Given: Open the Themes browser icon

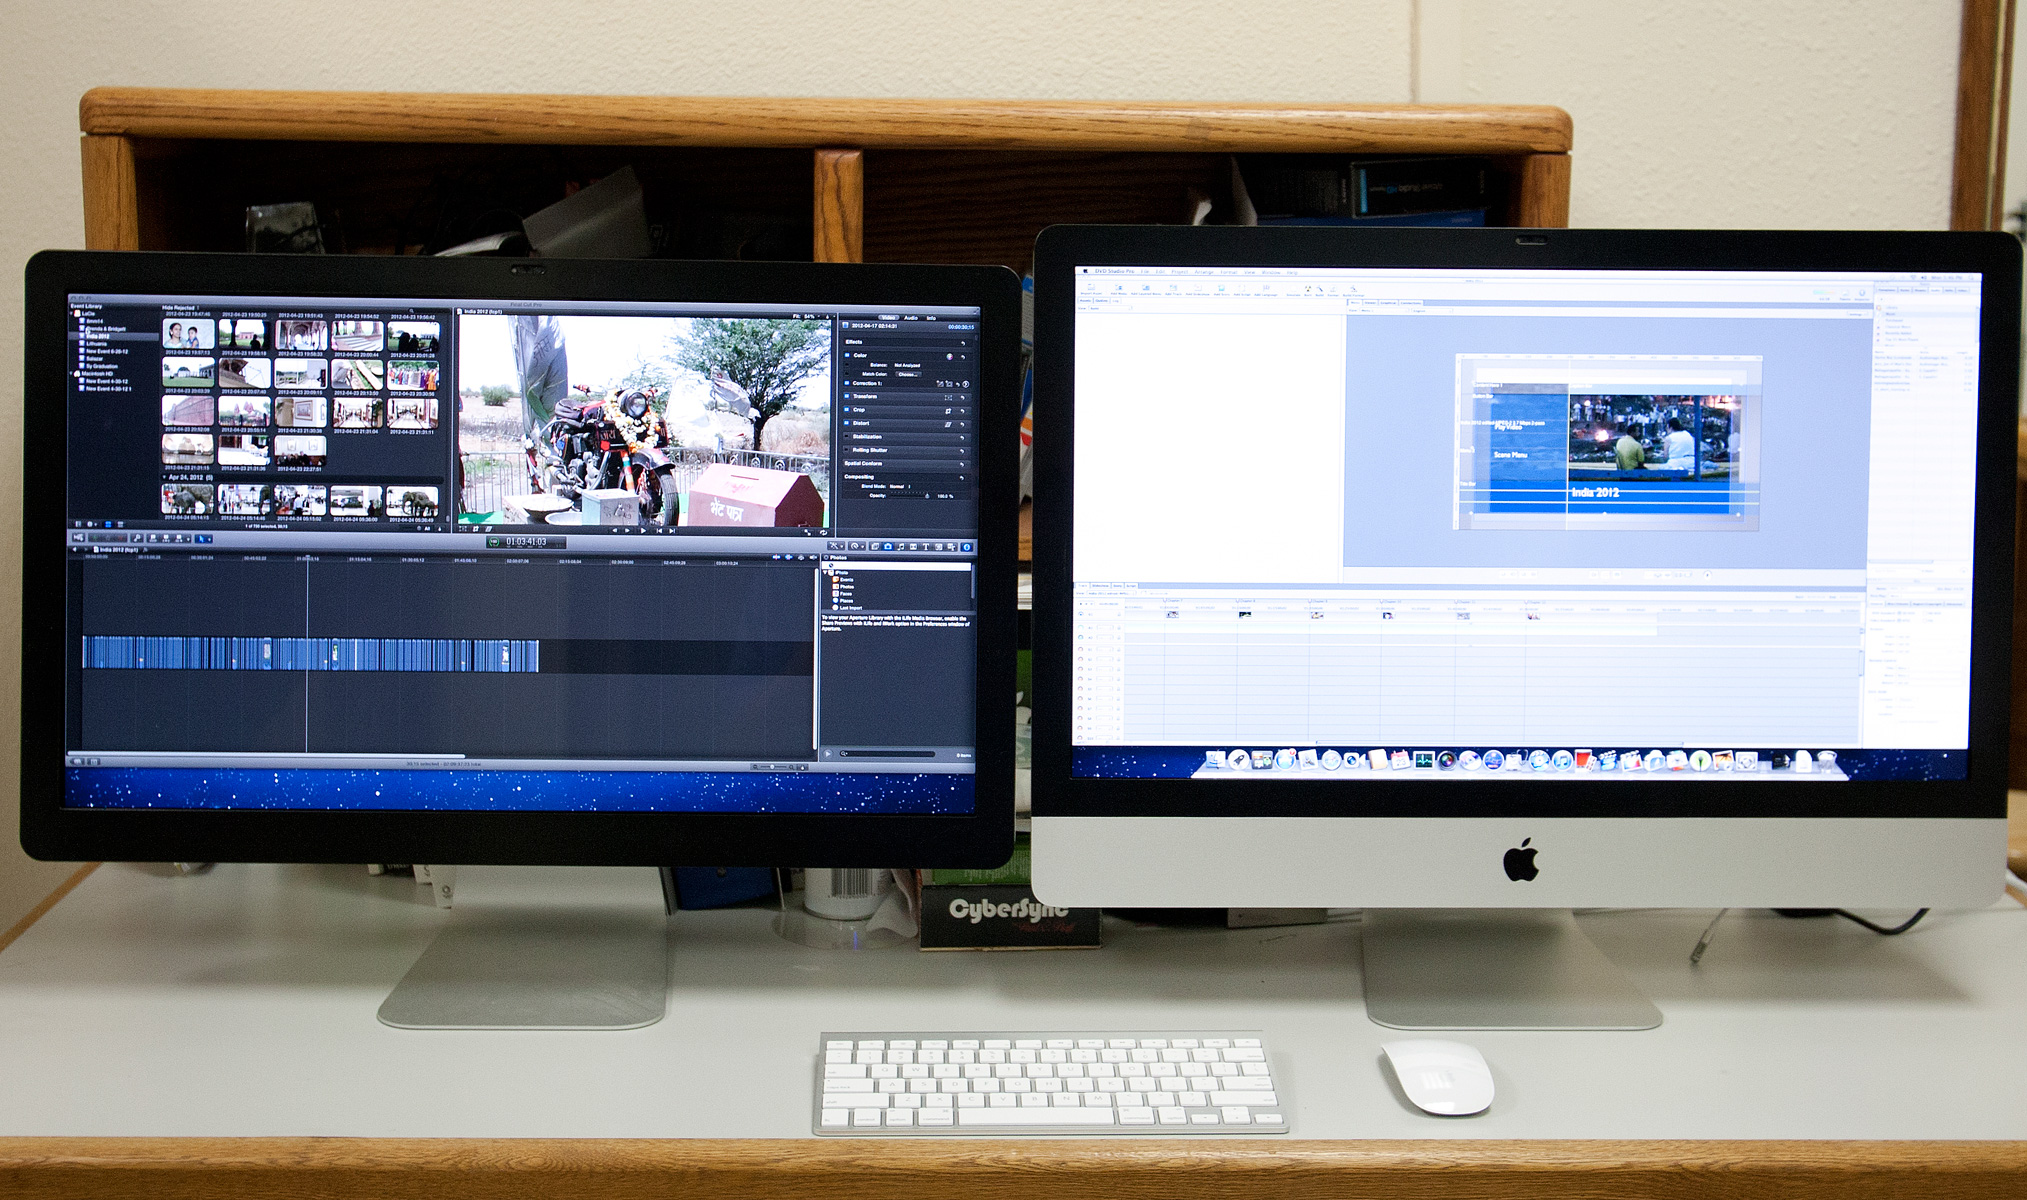Looking at the screenshot, I should click(951, 547).
